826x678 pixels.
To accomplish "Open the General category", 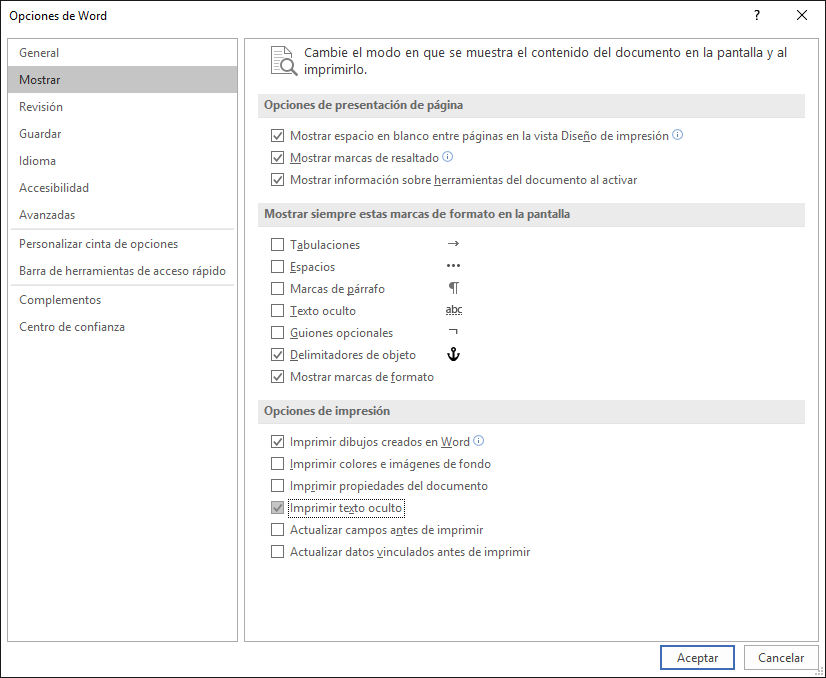I will point(39,53).
